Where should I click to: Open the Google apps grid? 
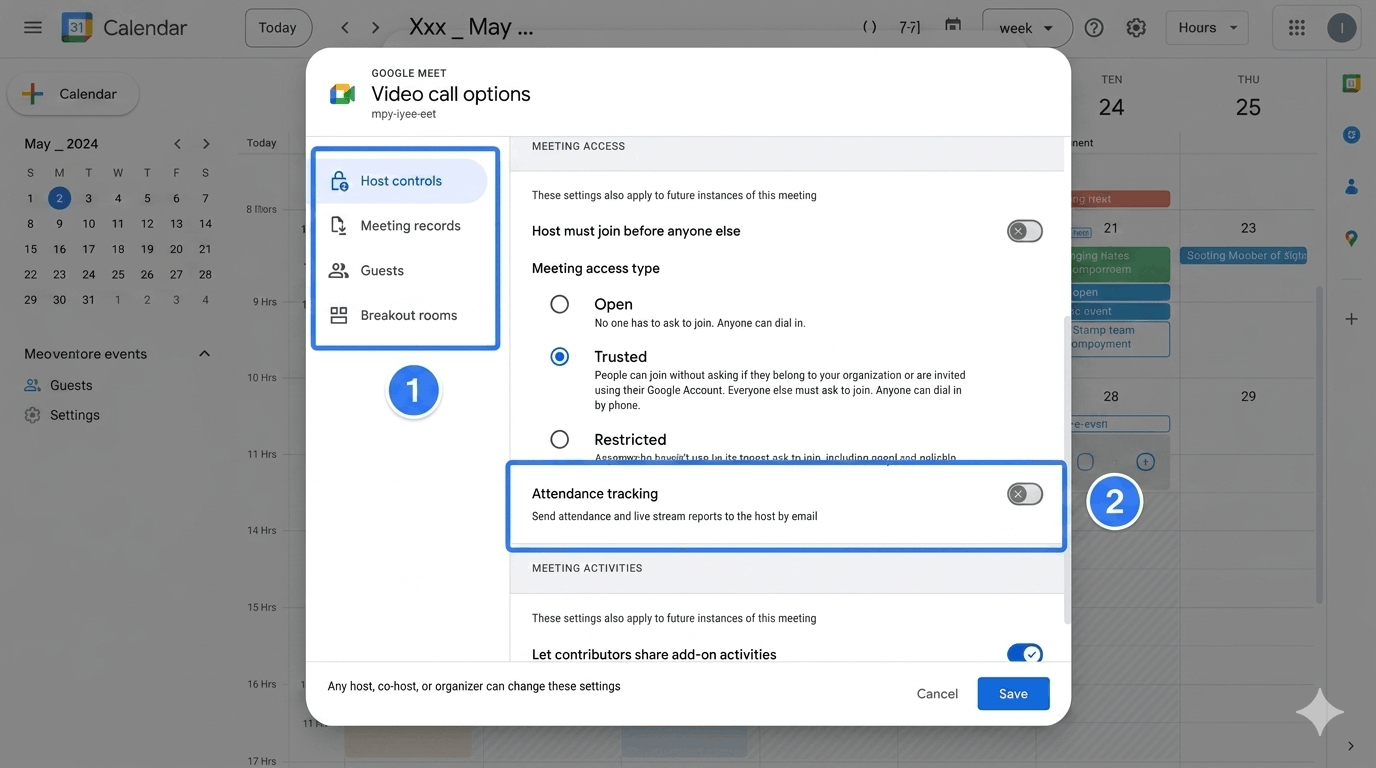point(1297,28)
